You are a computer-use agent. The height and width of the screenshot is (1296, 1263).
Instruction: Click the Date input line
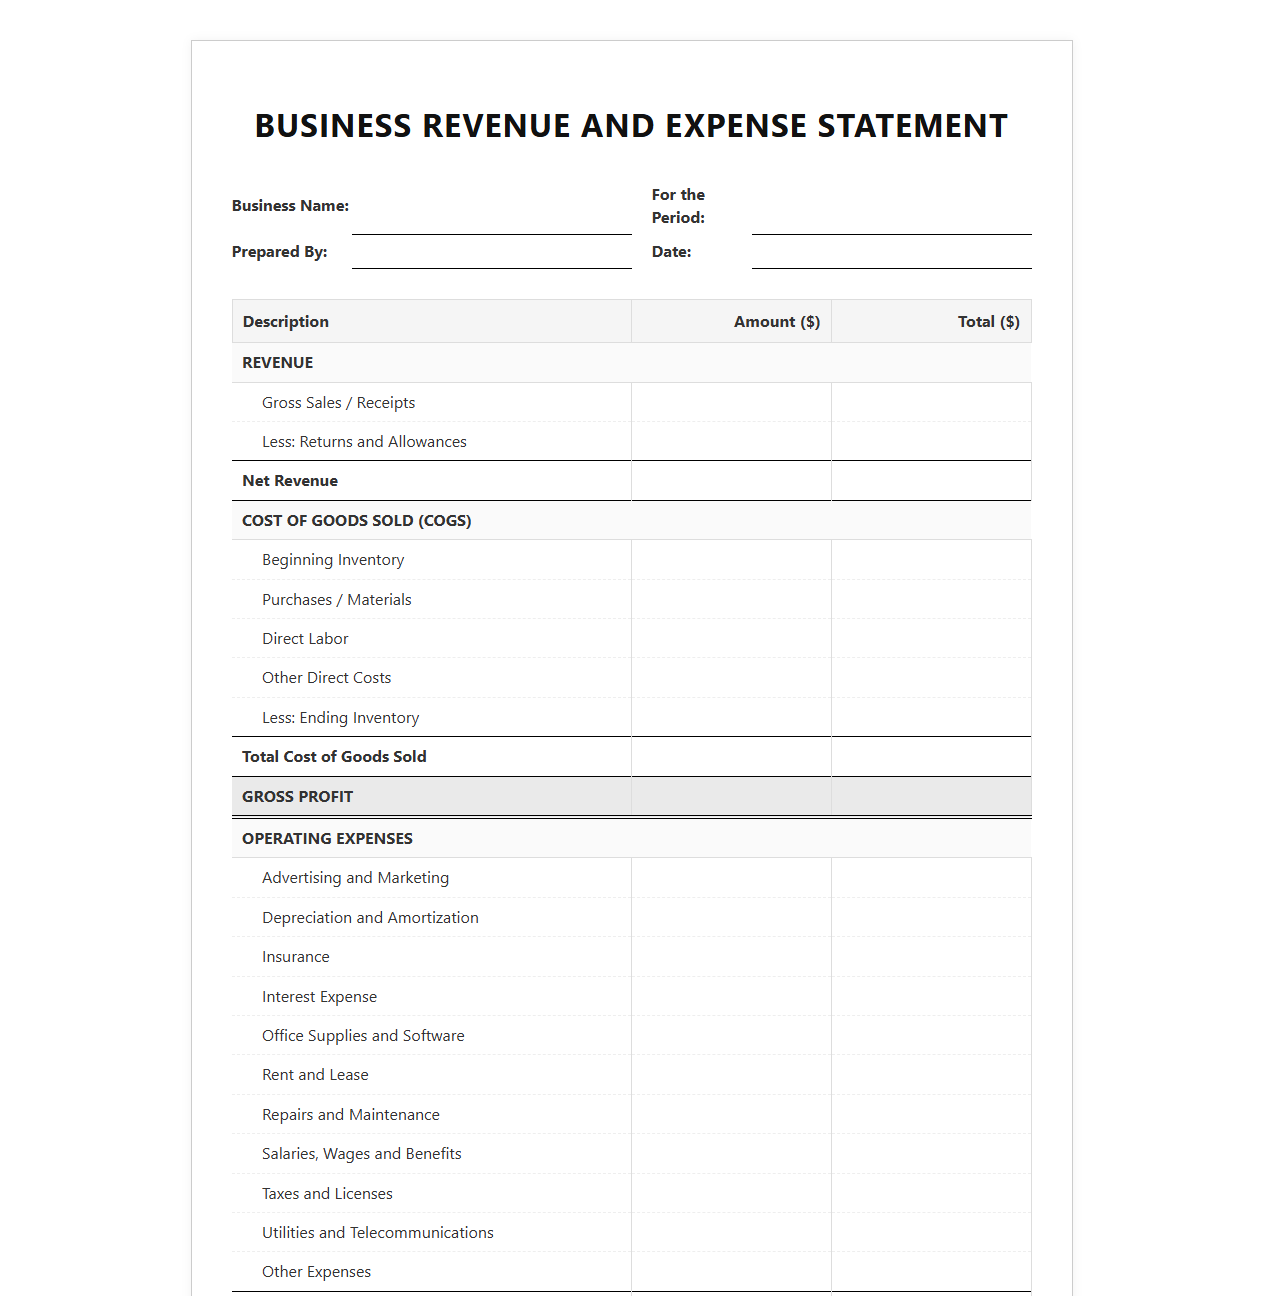[891, 252]
